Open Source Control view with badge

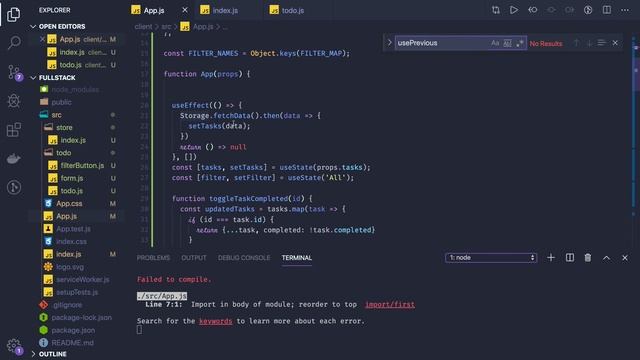click(15, 72)
